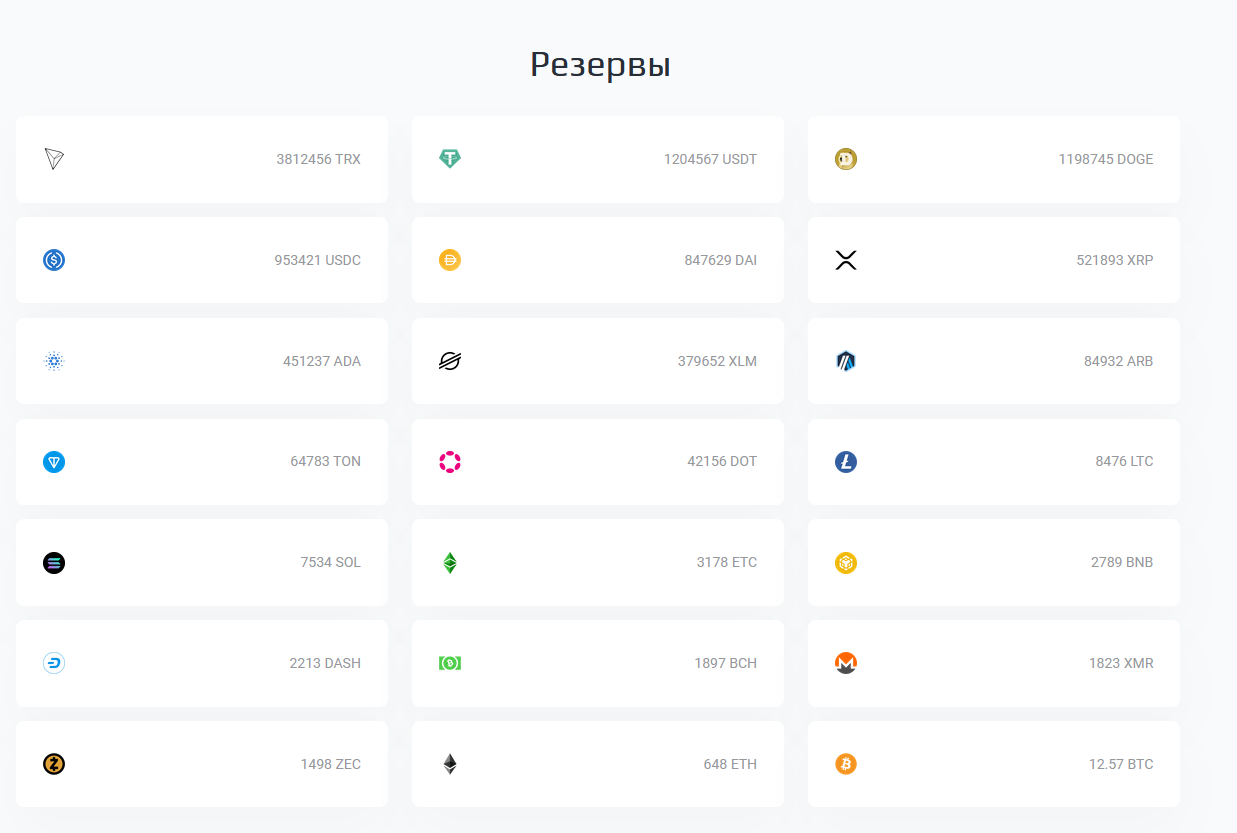This screenshot has height=833, width=1237.
Task: Click the 1498 ZEC reserve text
Action: (x=330, y=764)
